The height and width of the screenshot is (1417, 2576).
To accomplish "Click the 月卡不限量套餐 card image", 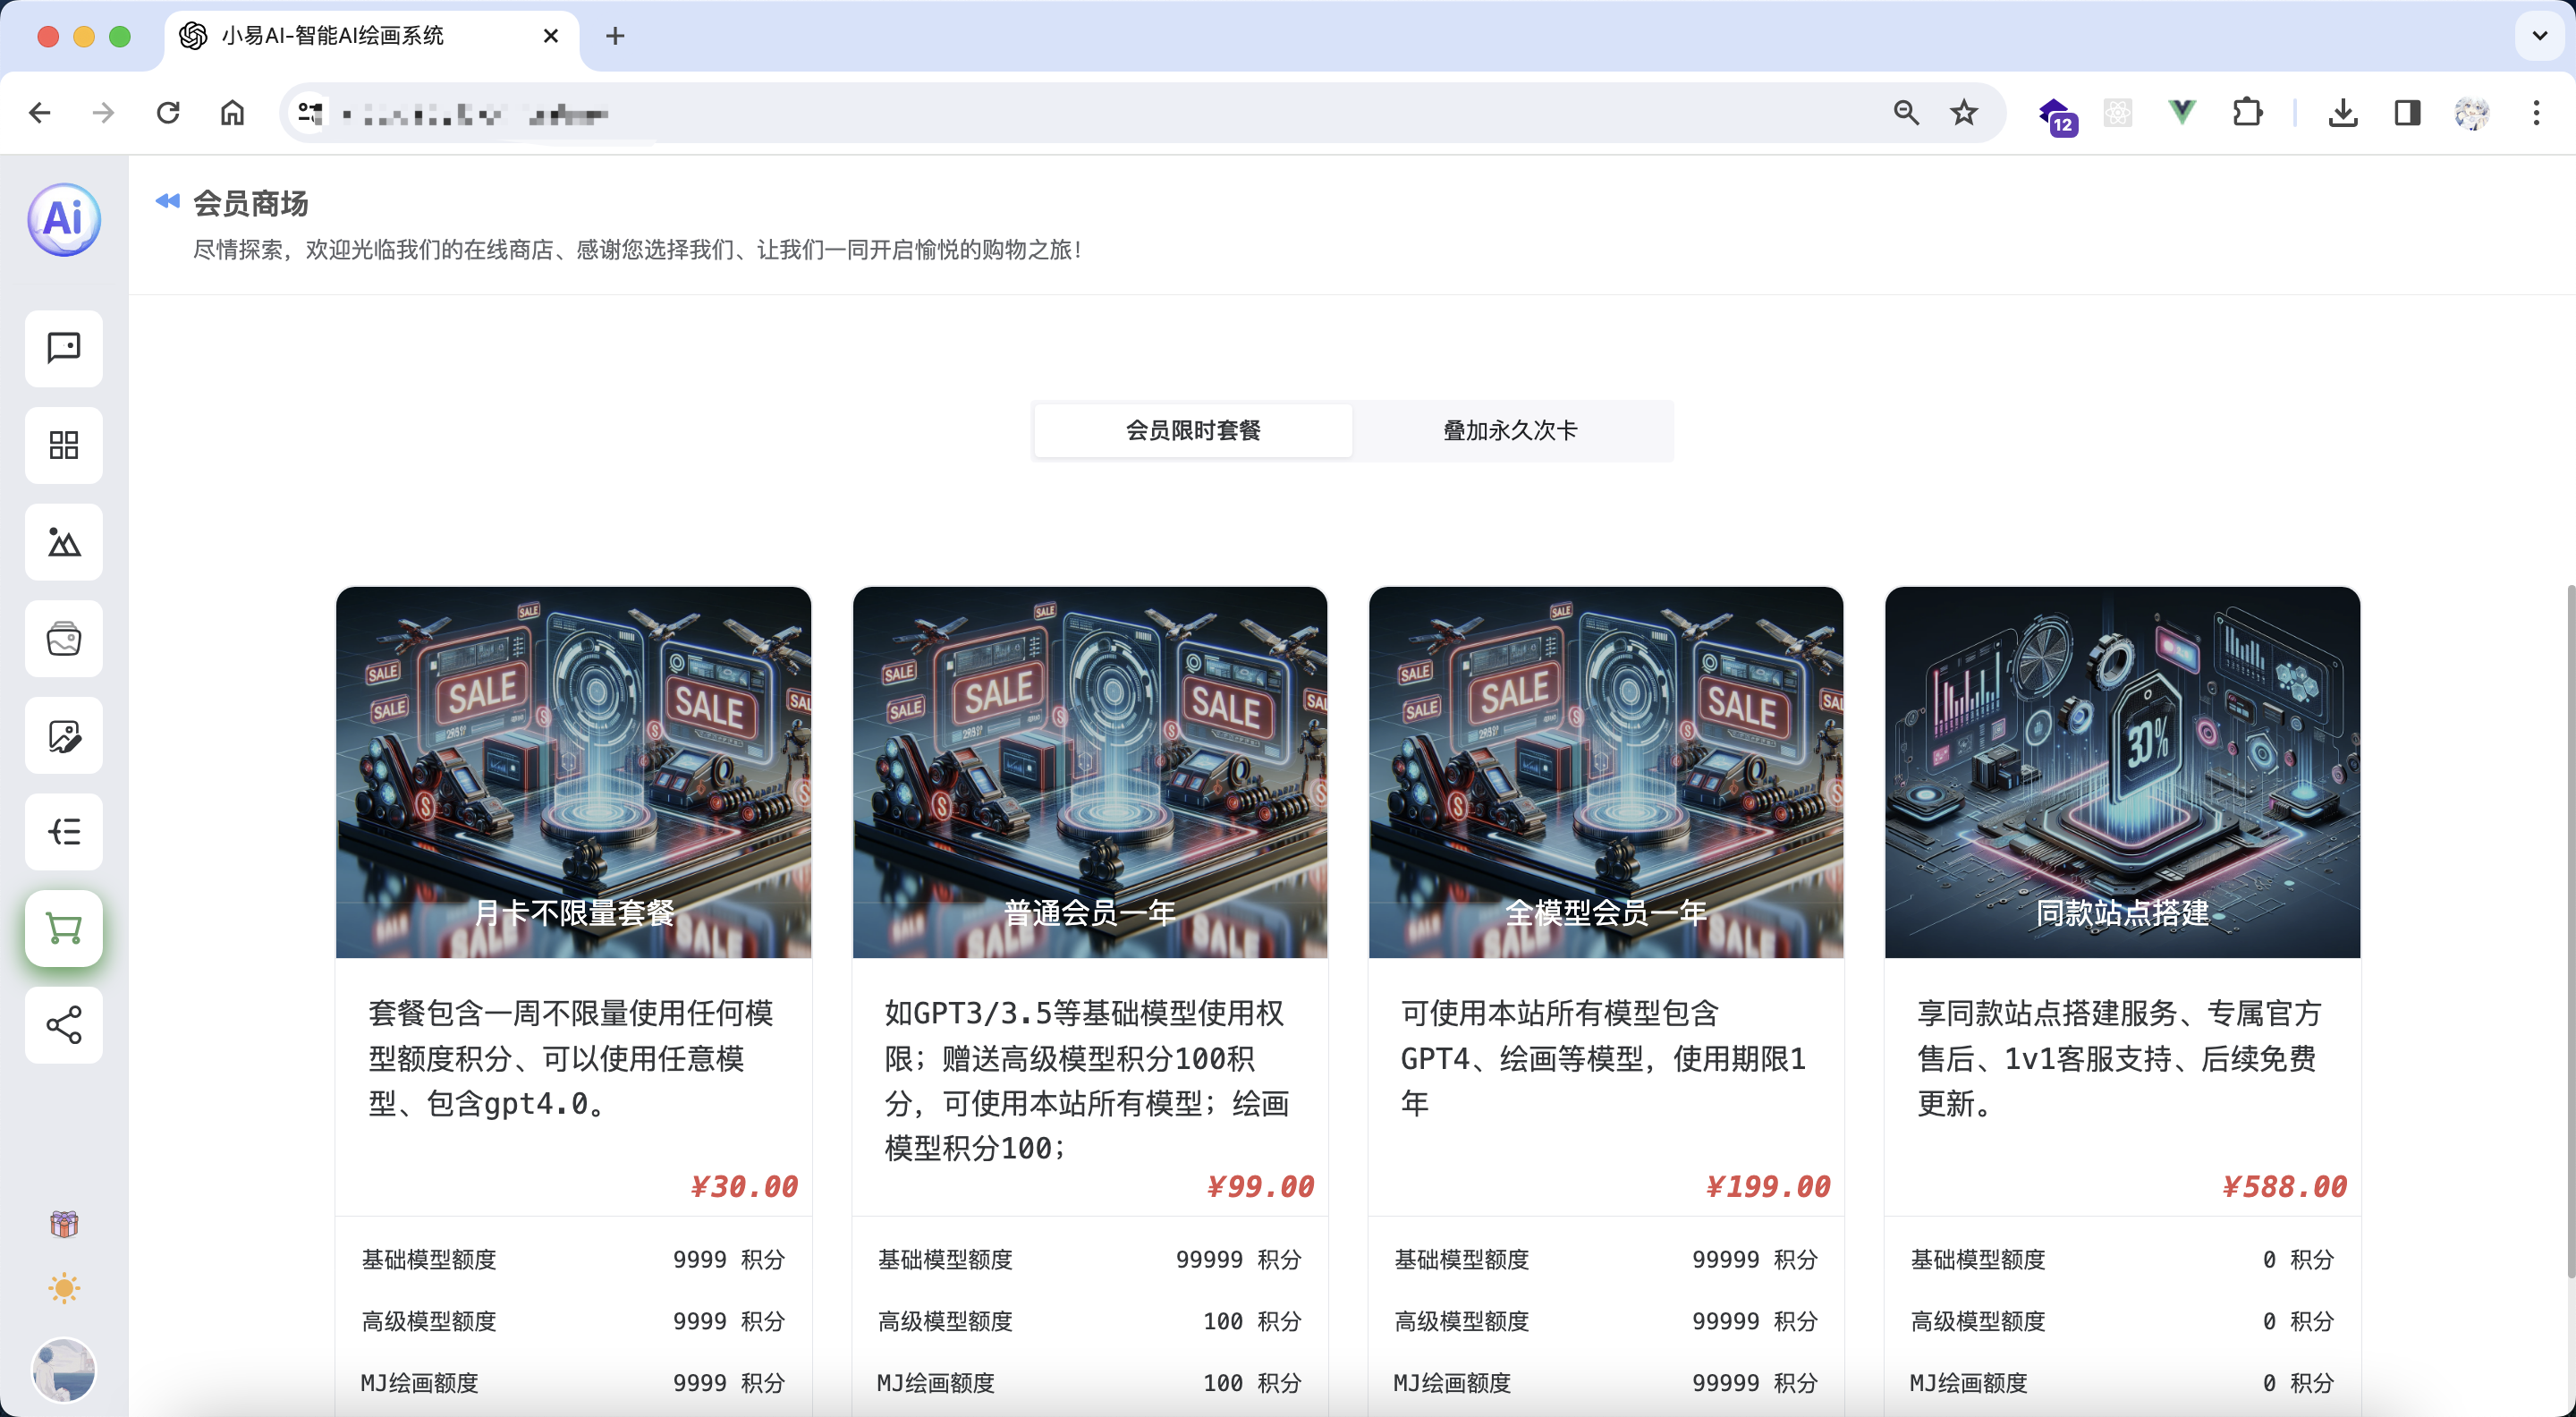I will point(573,772).
